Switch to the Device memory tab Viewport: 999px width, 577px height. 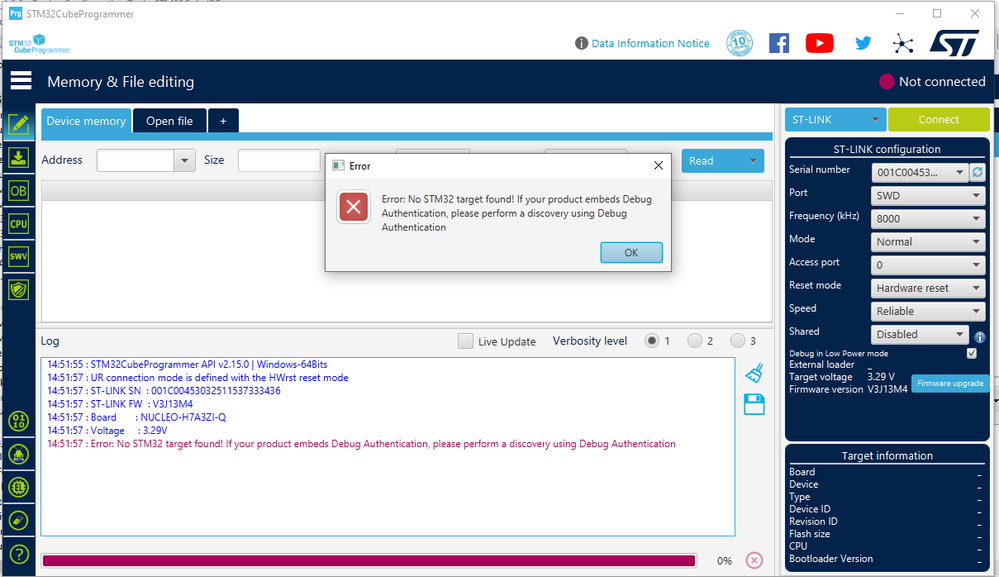pyautogui.click(x=86, y=121)
